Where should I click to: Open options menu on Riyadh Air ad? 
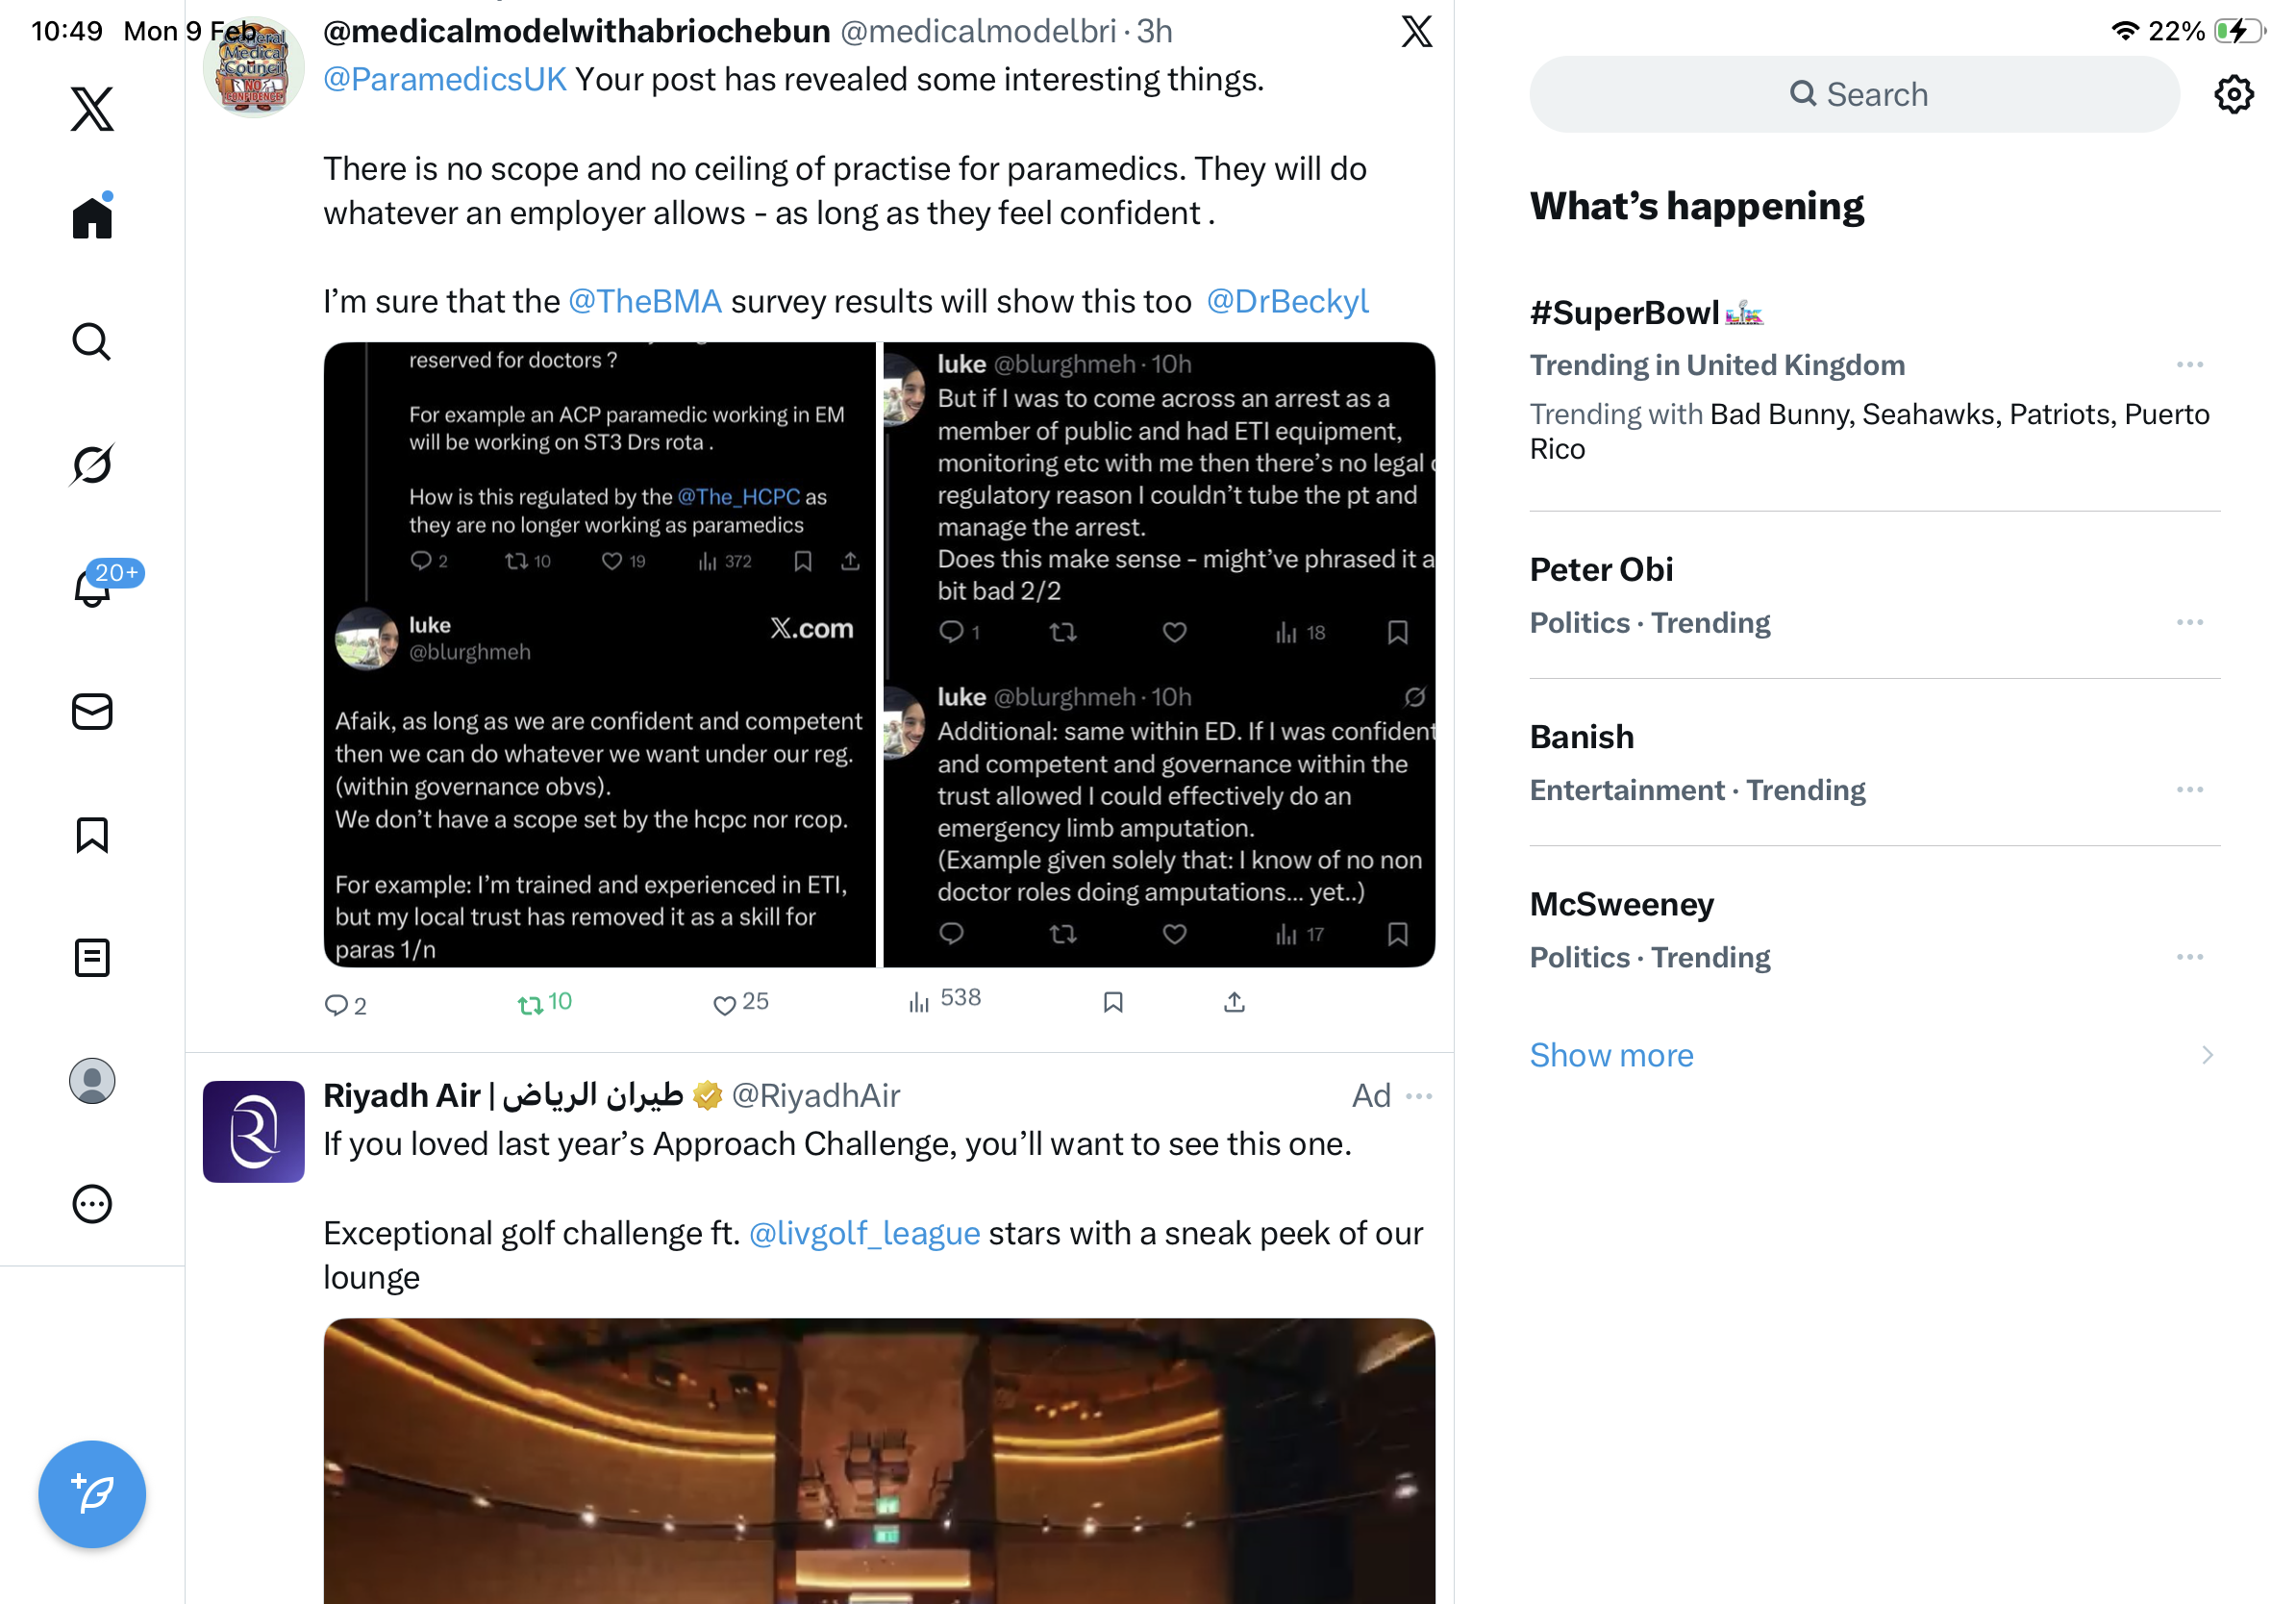1418,1096
